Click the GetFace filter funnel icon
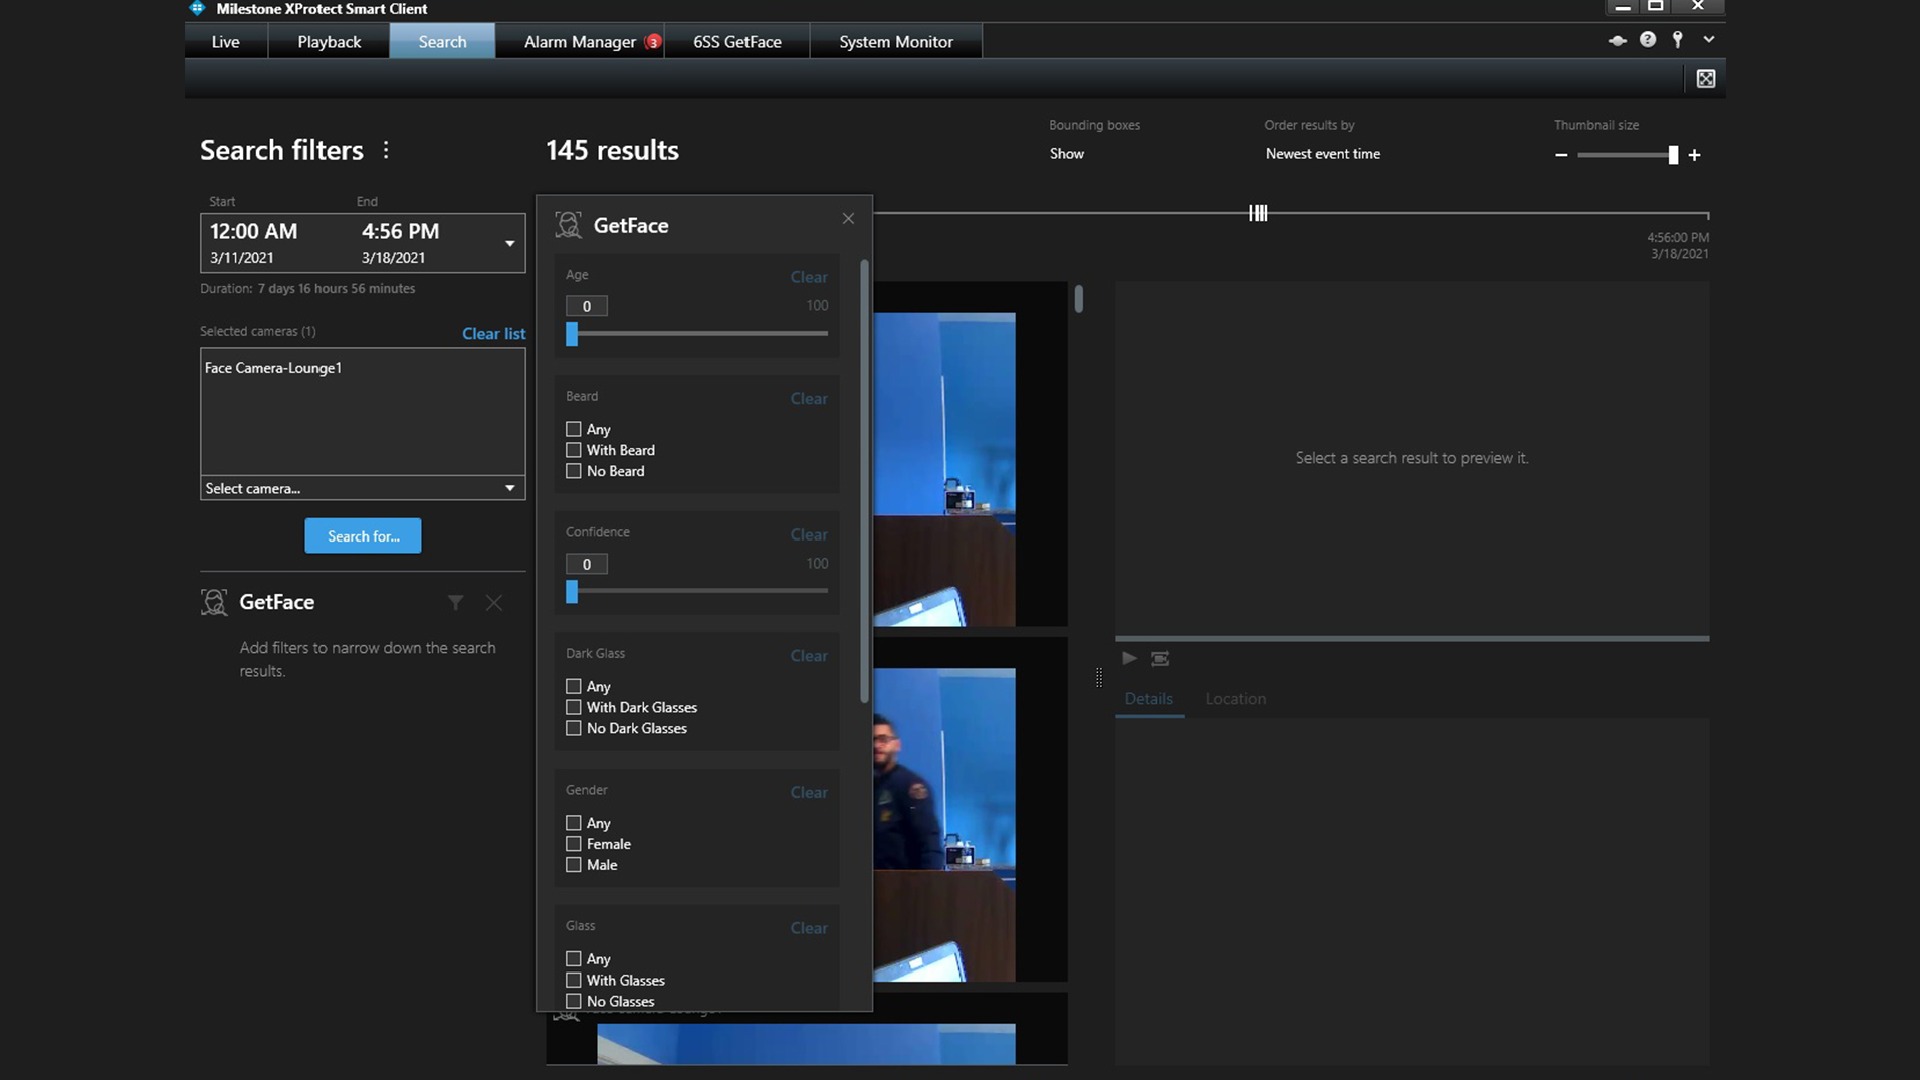This screenshot has width=1920, height=1080. click(455, 602)
